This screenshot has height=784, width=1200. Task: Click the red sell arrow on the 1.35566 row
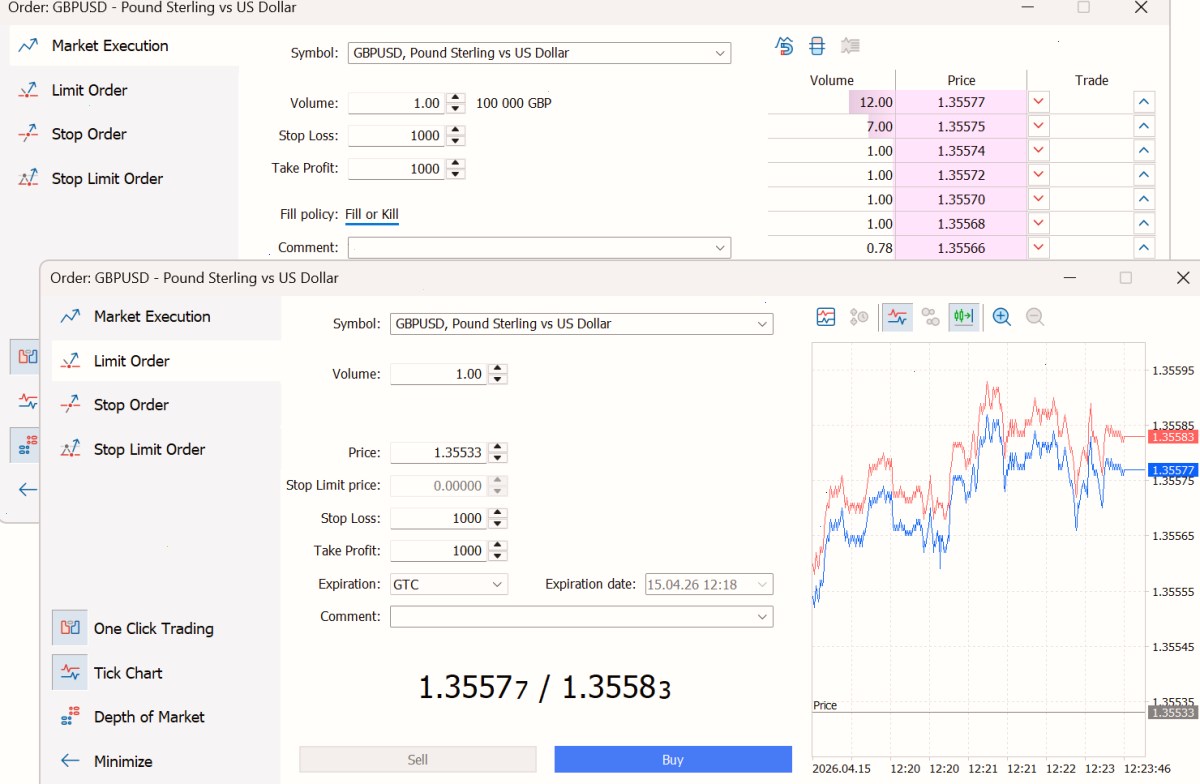click(x=1039, y=248)
